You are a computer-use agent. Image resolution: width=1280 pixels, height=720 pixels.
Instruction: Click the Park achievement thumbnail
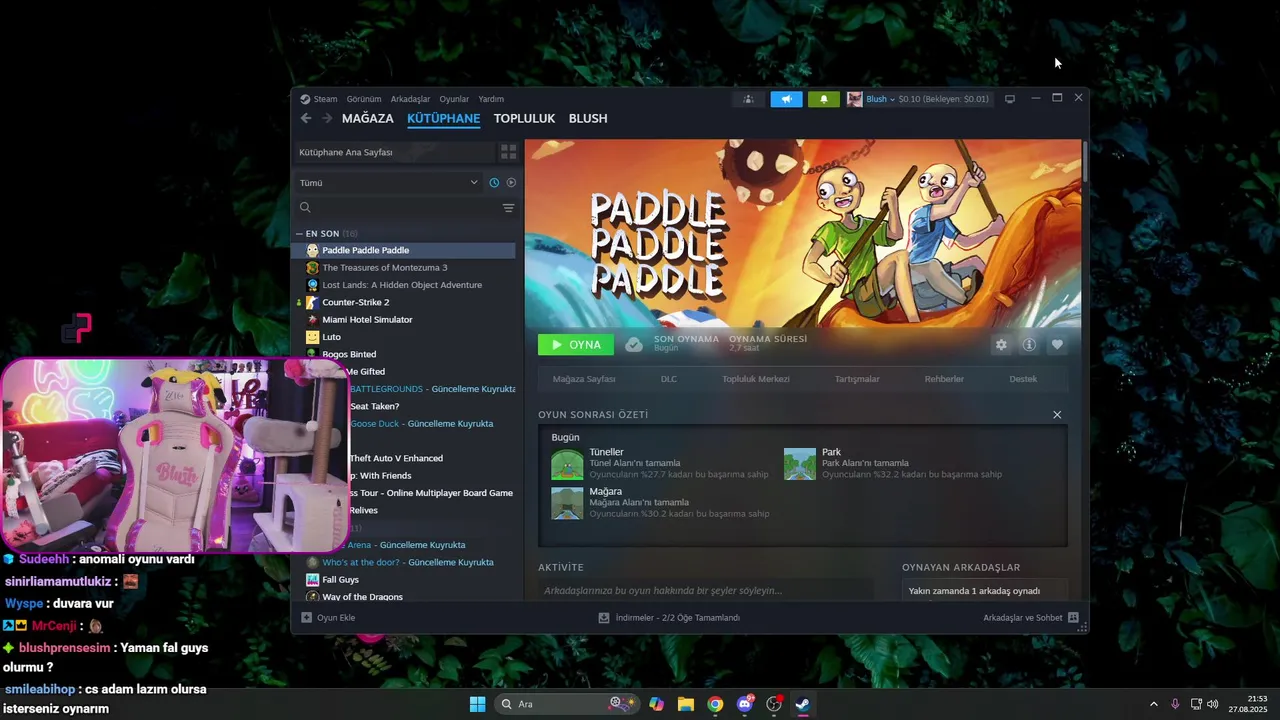(799, 465)
